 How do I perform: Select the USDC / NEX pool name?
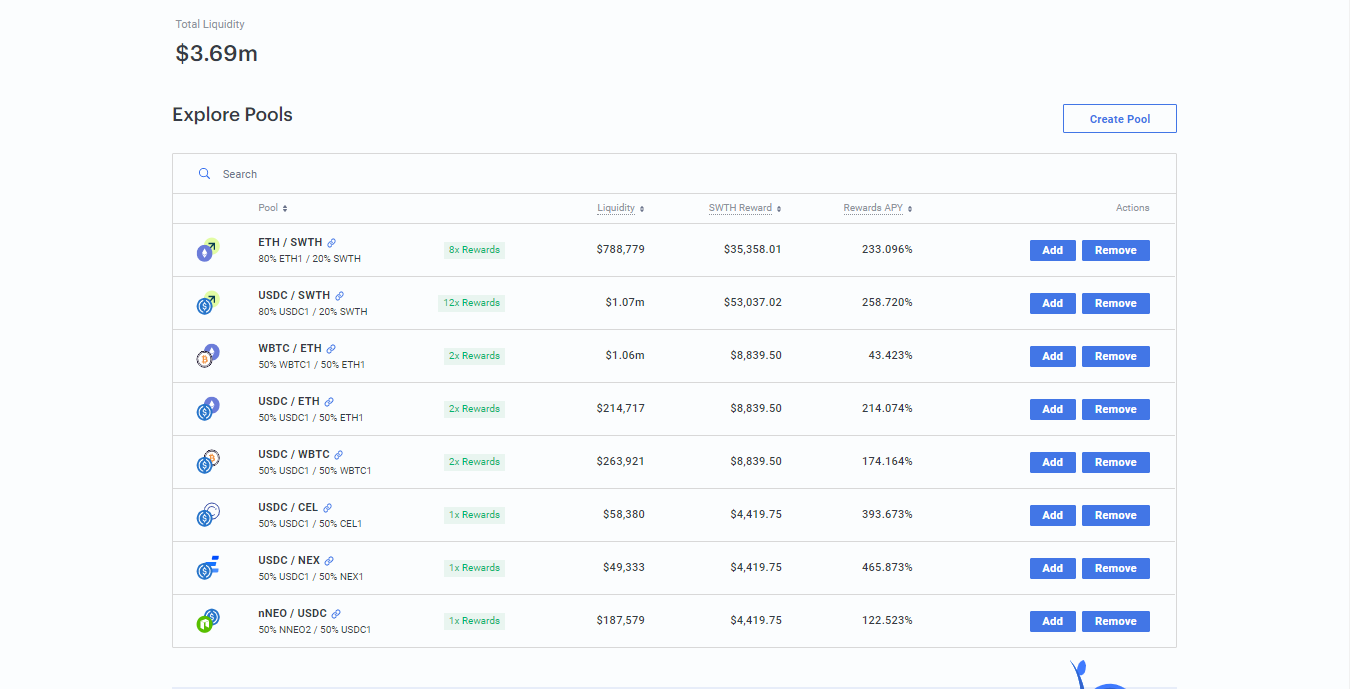(289, 561)
